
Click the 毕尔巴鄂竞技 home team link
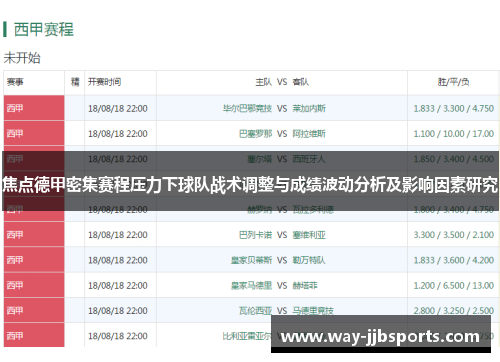[247, 108]
